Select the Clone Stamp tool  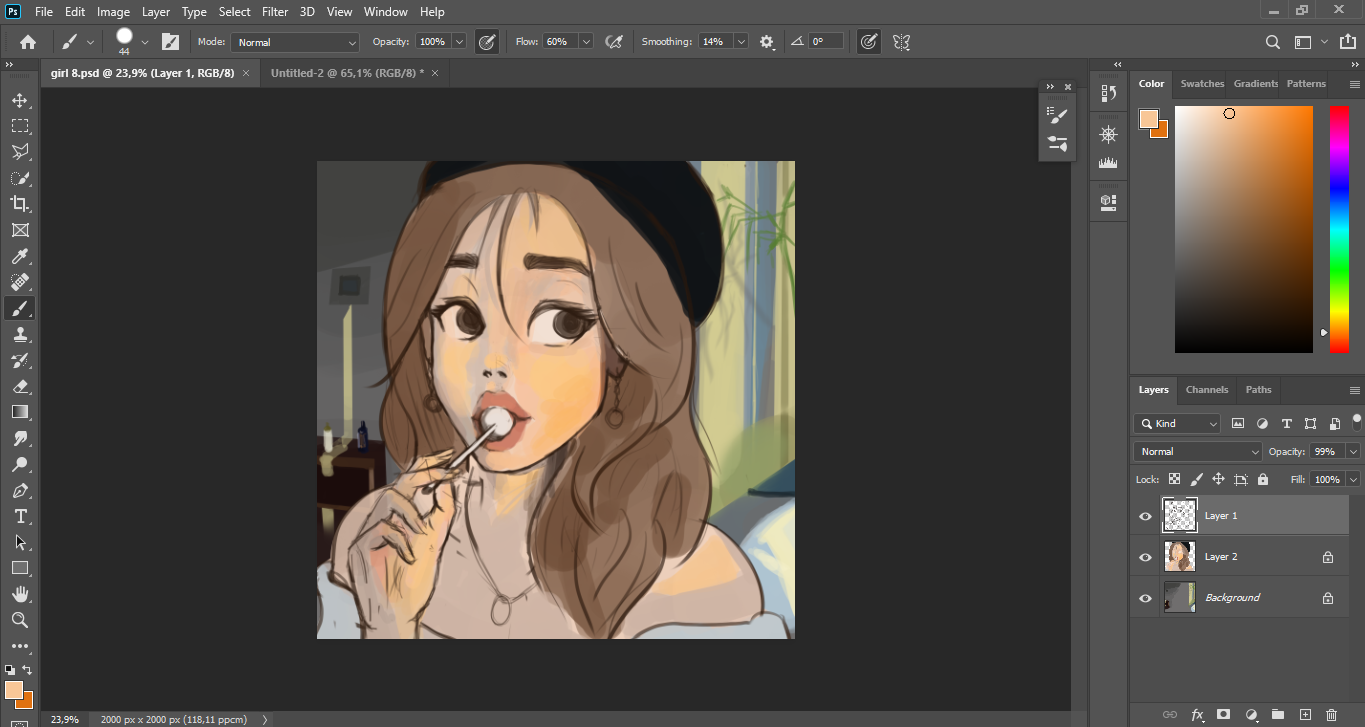(19, 334)
